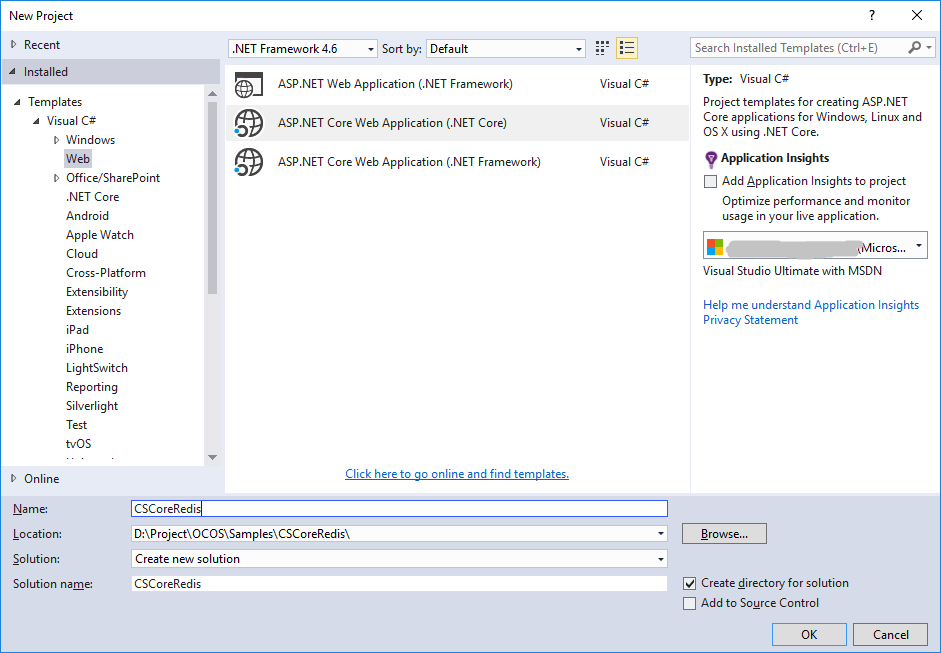Select ASP.NET Web Application (.NET Framework) icon

248,84
